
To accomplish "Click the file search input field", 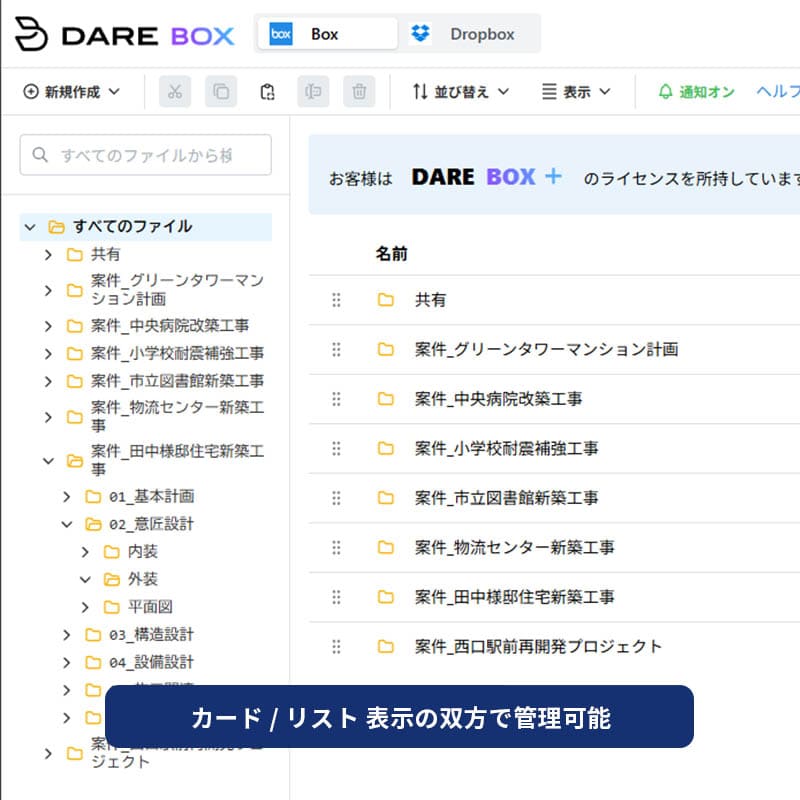I will [x=146, y=155].
